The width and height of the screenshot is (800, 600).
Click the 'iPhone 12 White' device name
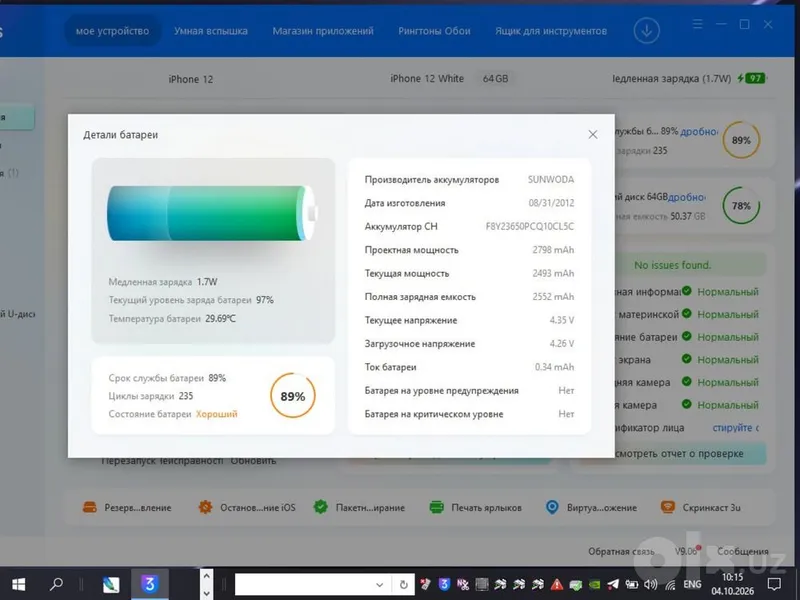tap(427, 79)
